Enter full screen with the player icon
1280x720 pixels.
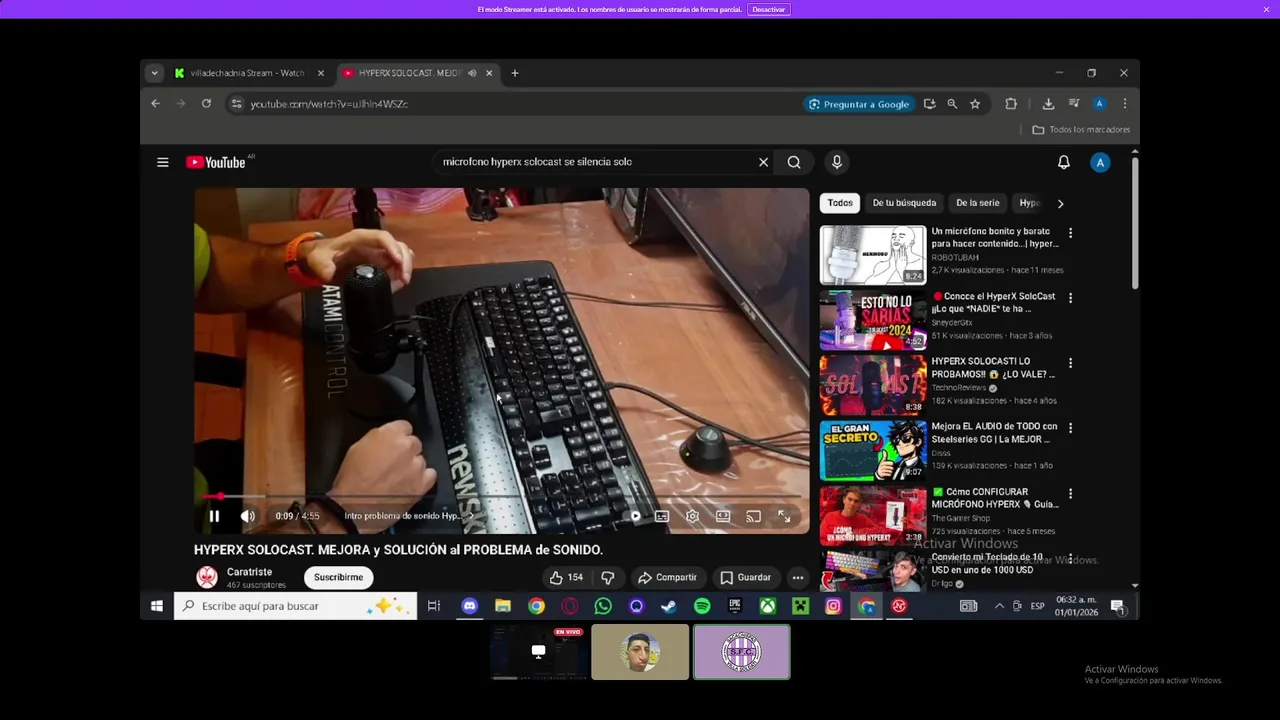(x=784, y=516)
